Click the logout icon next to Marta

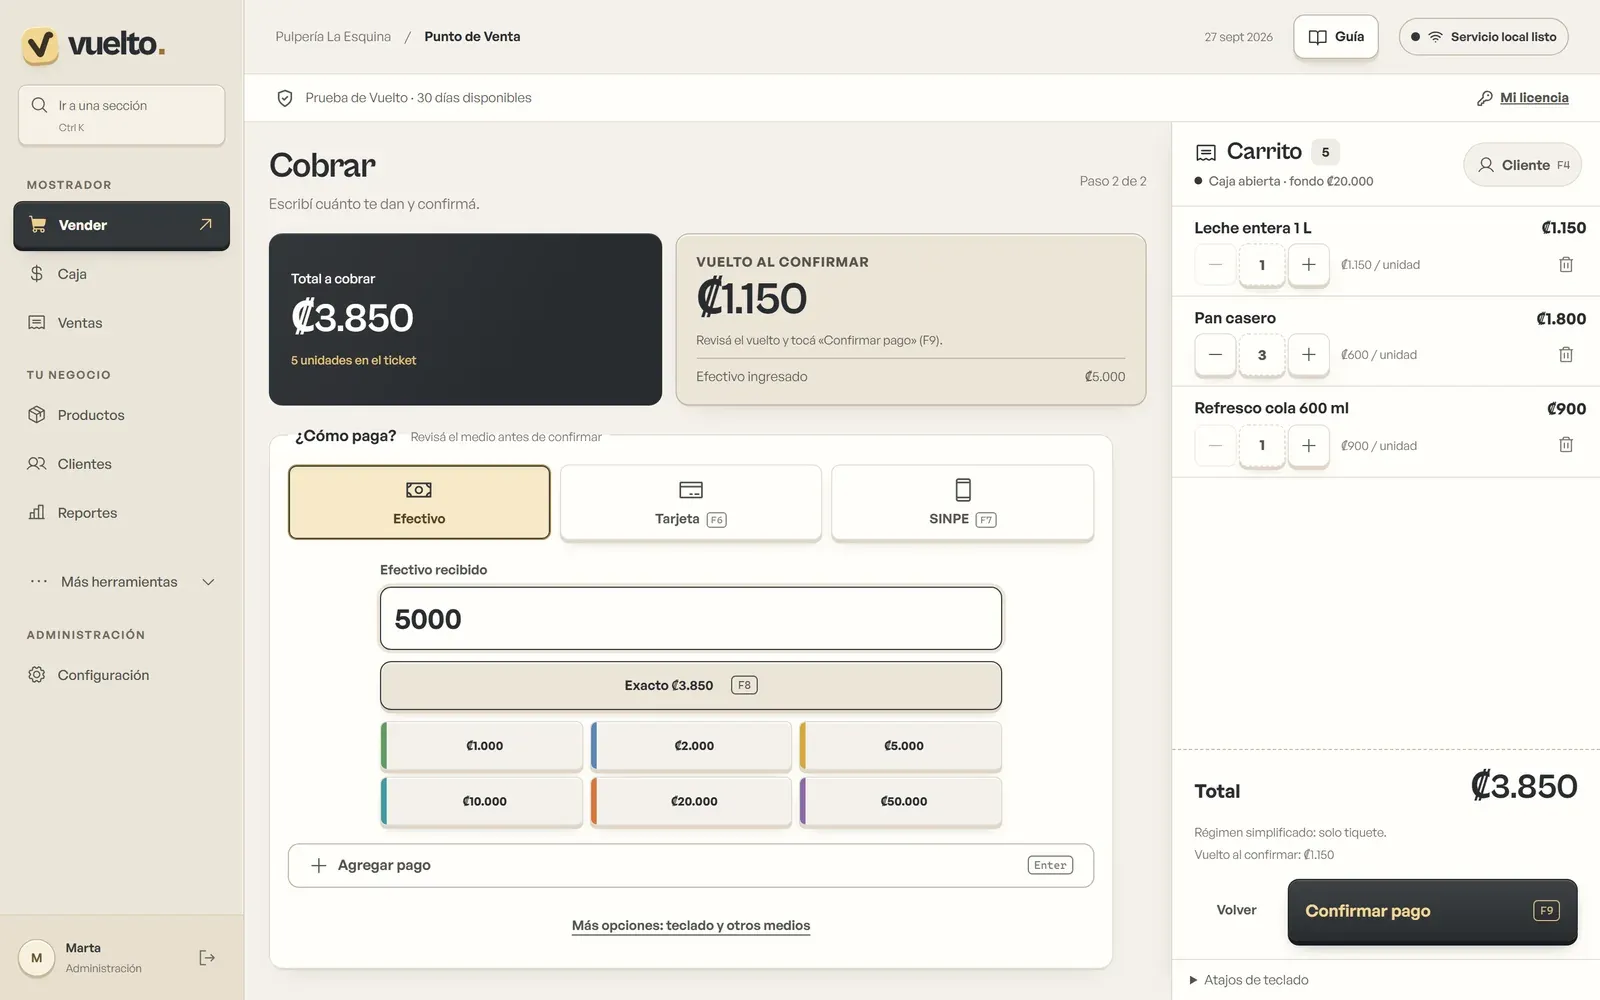coord(207,958)
